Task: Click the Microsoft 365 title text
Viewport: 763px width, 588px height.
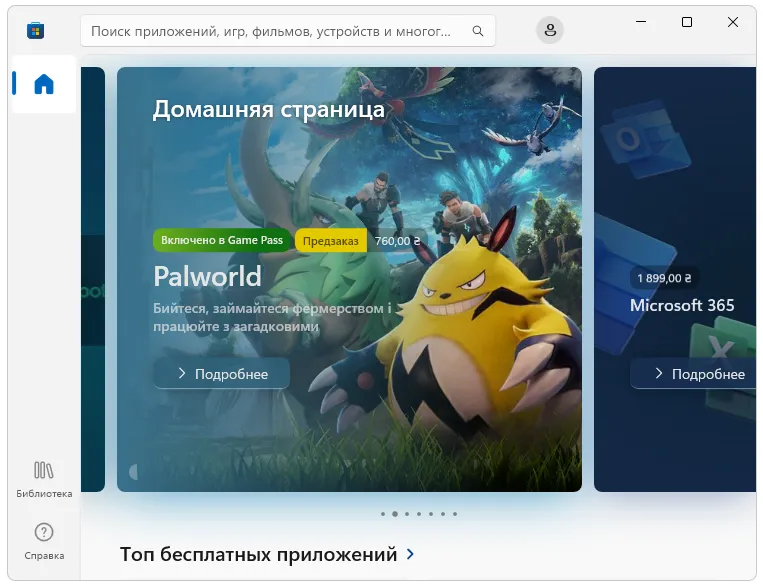Action: tap(682, 305)
